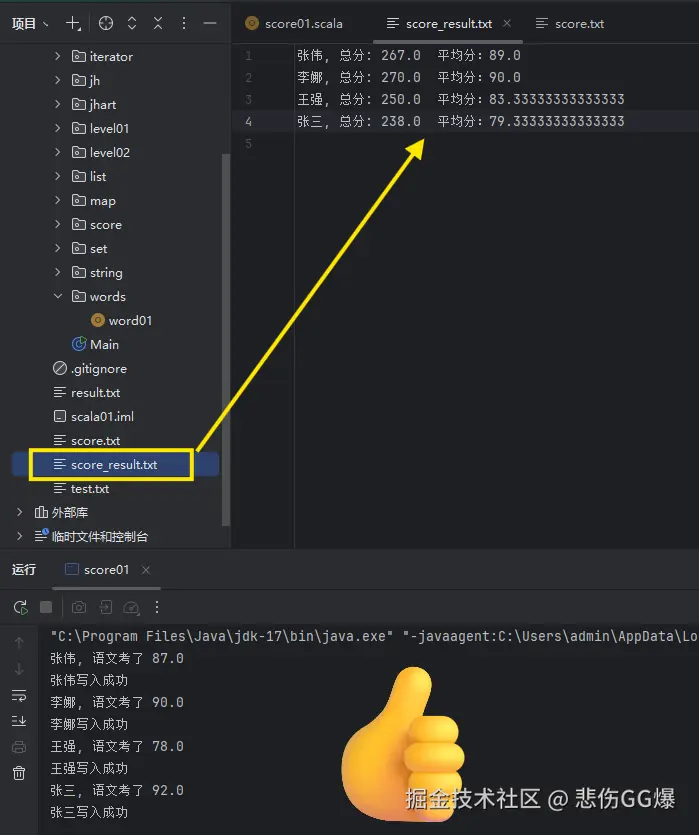The width and height of the screenshot is (699, 835).
Task: Click the clear all trash icon
Action: [x=19, y=773]
